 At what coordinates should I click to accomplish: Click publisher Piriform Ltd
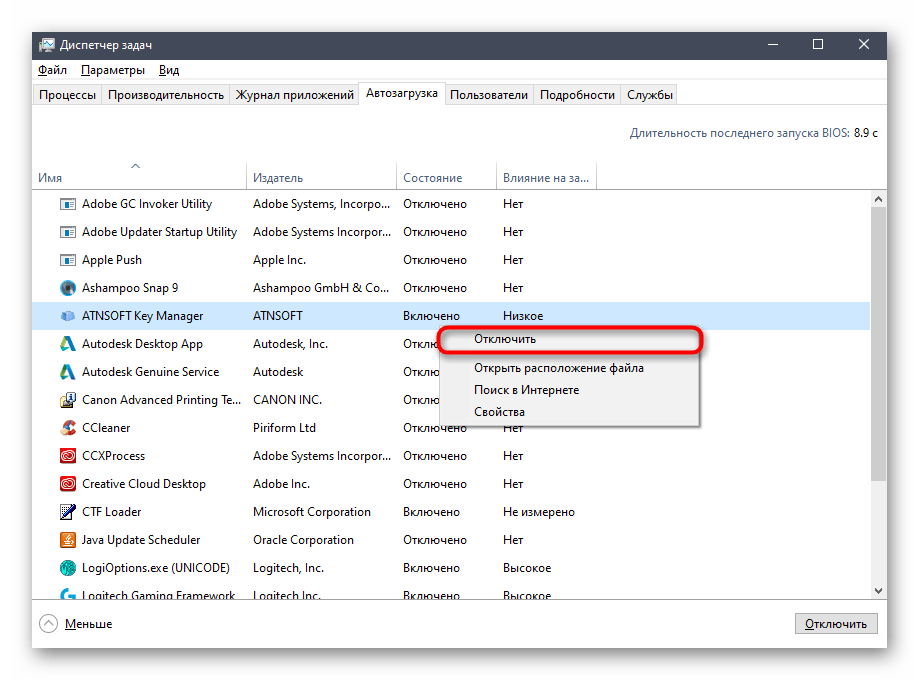[284, 428]
